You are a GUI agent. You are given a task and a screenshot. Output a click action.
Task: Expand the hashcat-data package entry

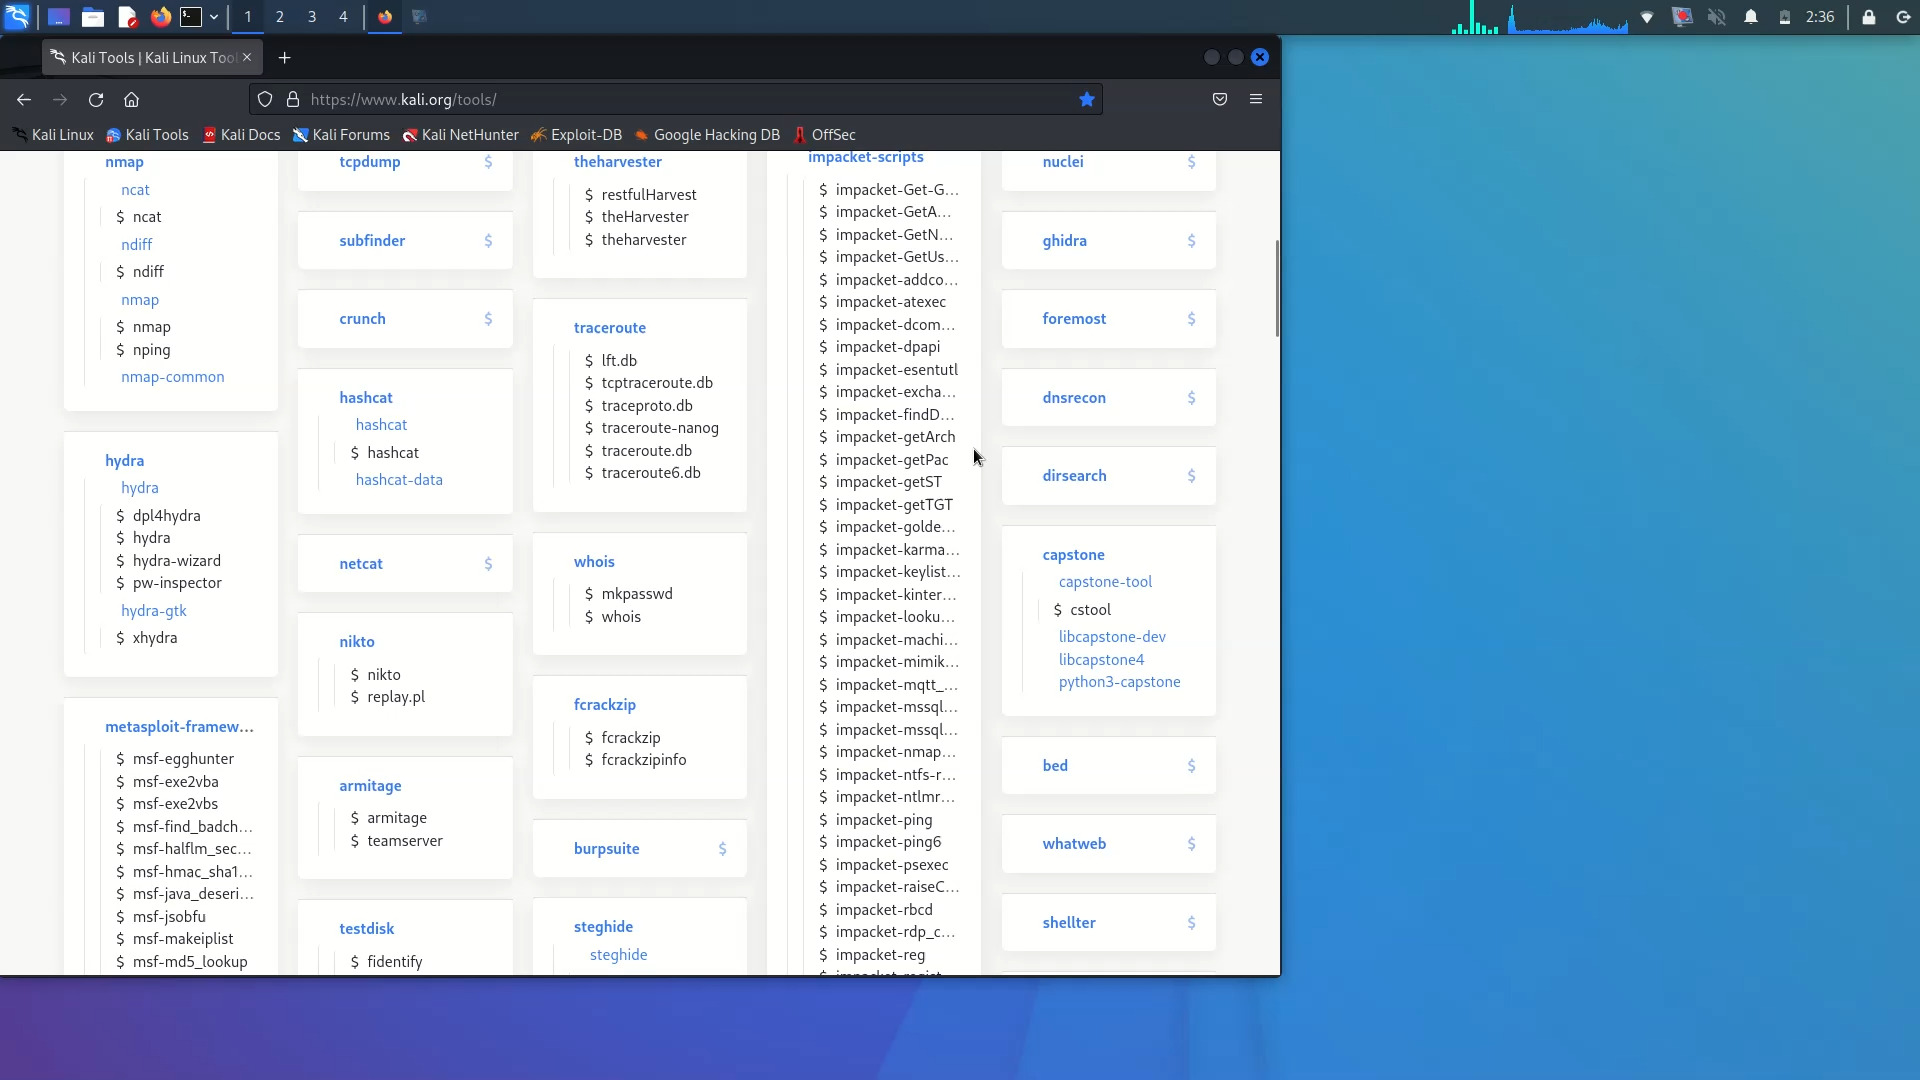pyautogui.click(x=398, y=479)
